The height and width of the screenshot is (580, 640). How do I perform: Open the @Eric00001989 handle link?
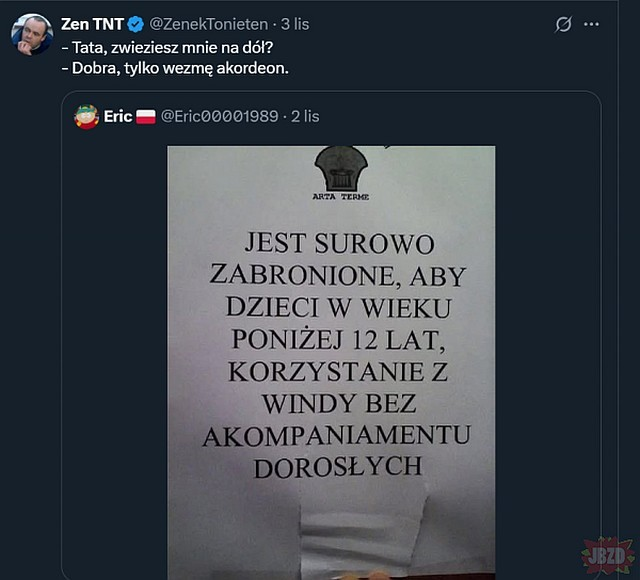[220, 117]
